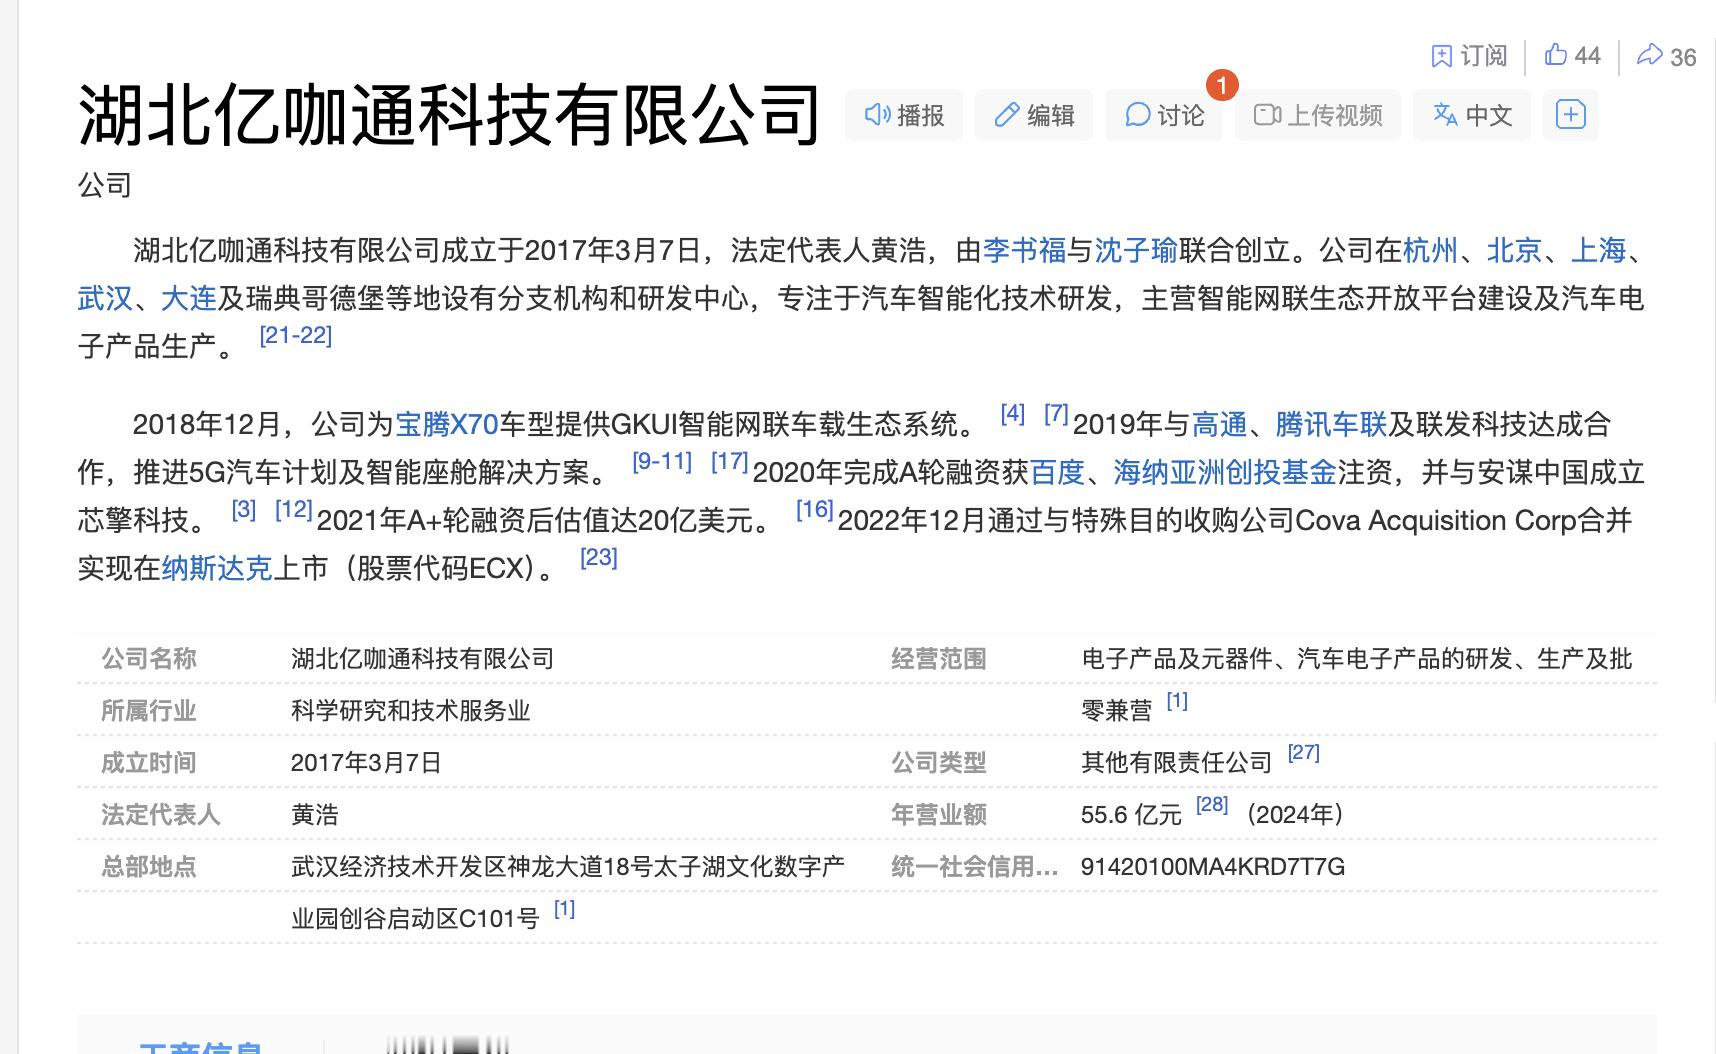Click the share arrow icon showing 36
Screen dimensions: 1716x1054
pos(1649,55)
